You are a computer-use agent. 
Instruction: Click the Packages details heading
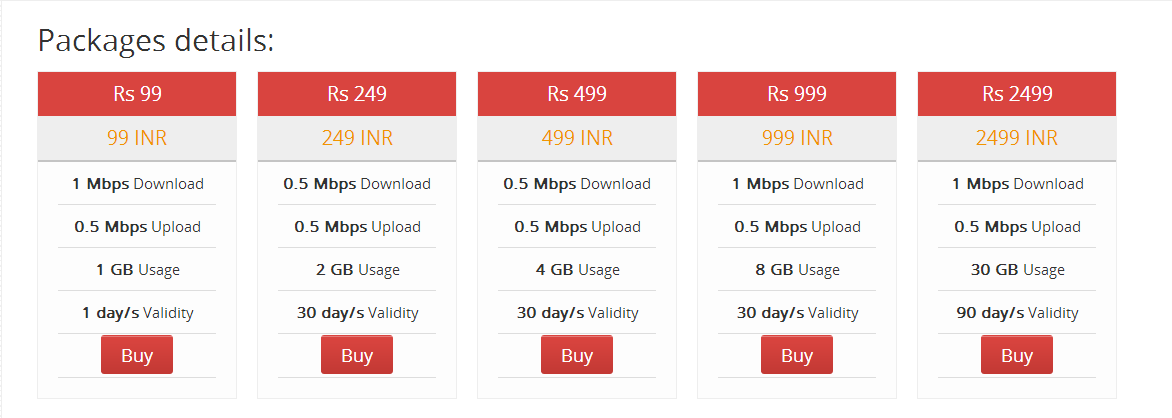coord(156,40)
